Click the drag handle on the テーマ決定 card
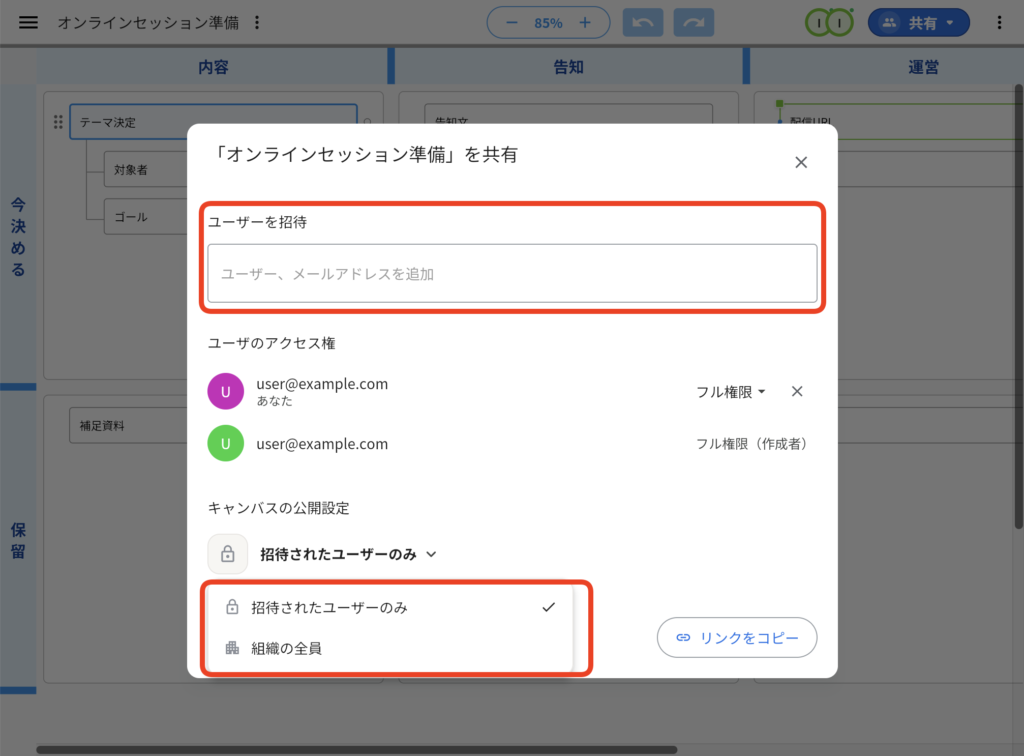Image resolution: width=1024 pixels, height=756 pixels. pyautogui.click(x=57, y=121)
